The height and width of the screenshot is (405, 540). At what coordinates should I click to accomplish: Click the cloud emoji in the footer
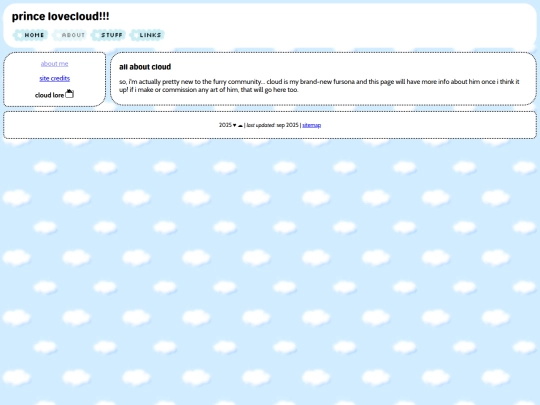coord(240,125)
